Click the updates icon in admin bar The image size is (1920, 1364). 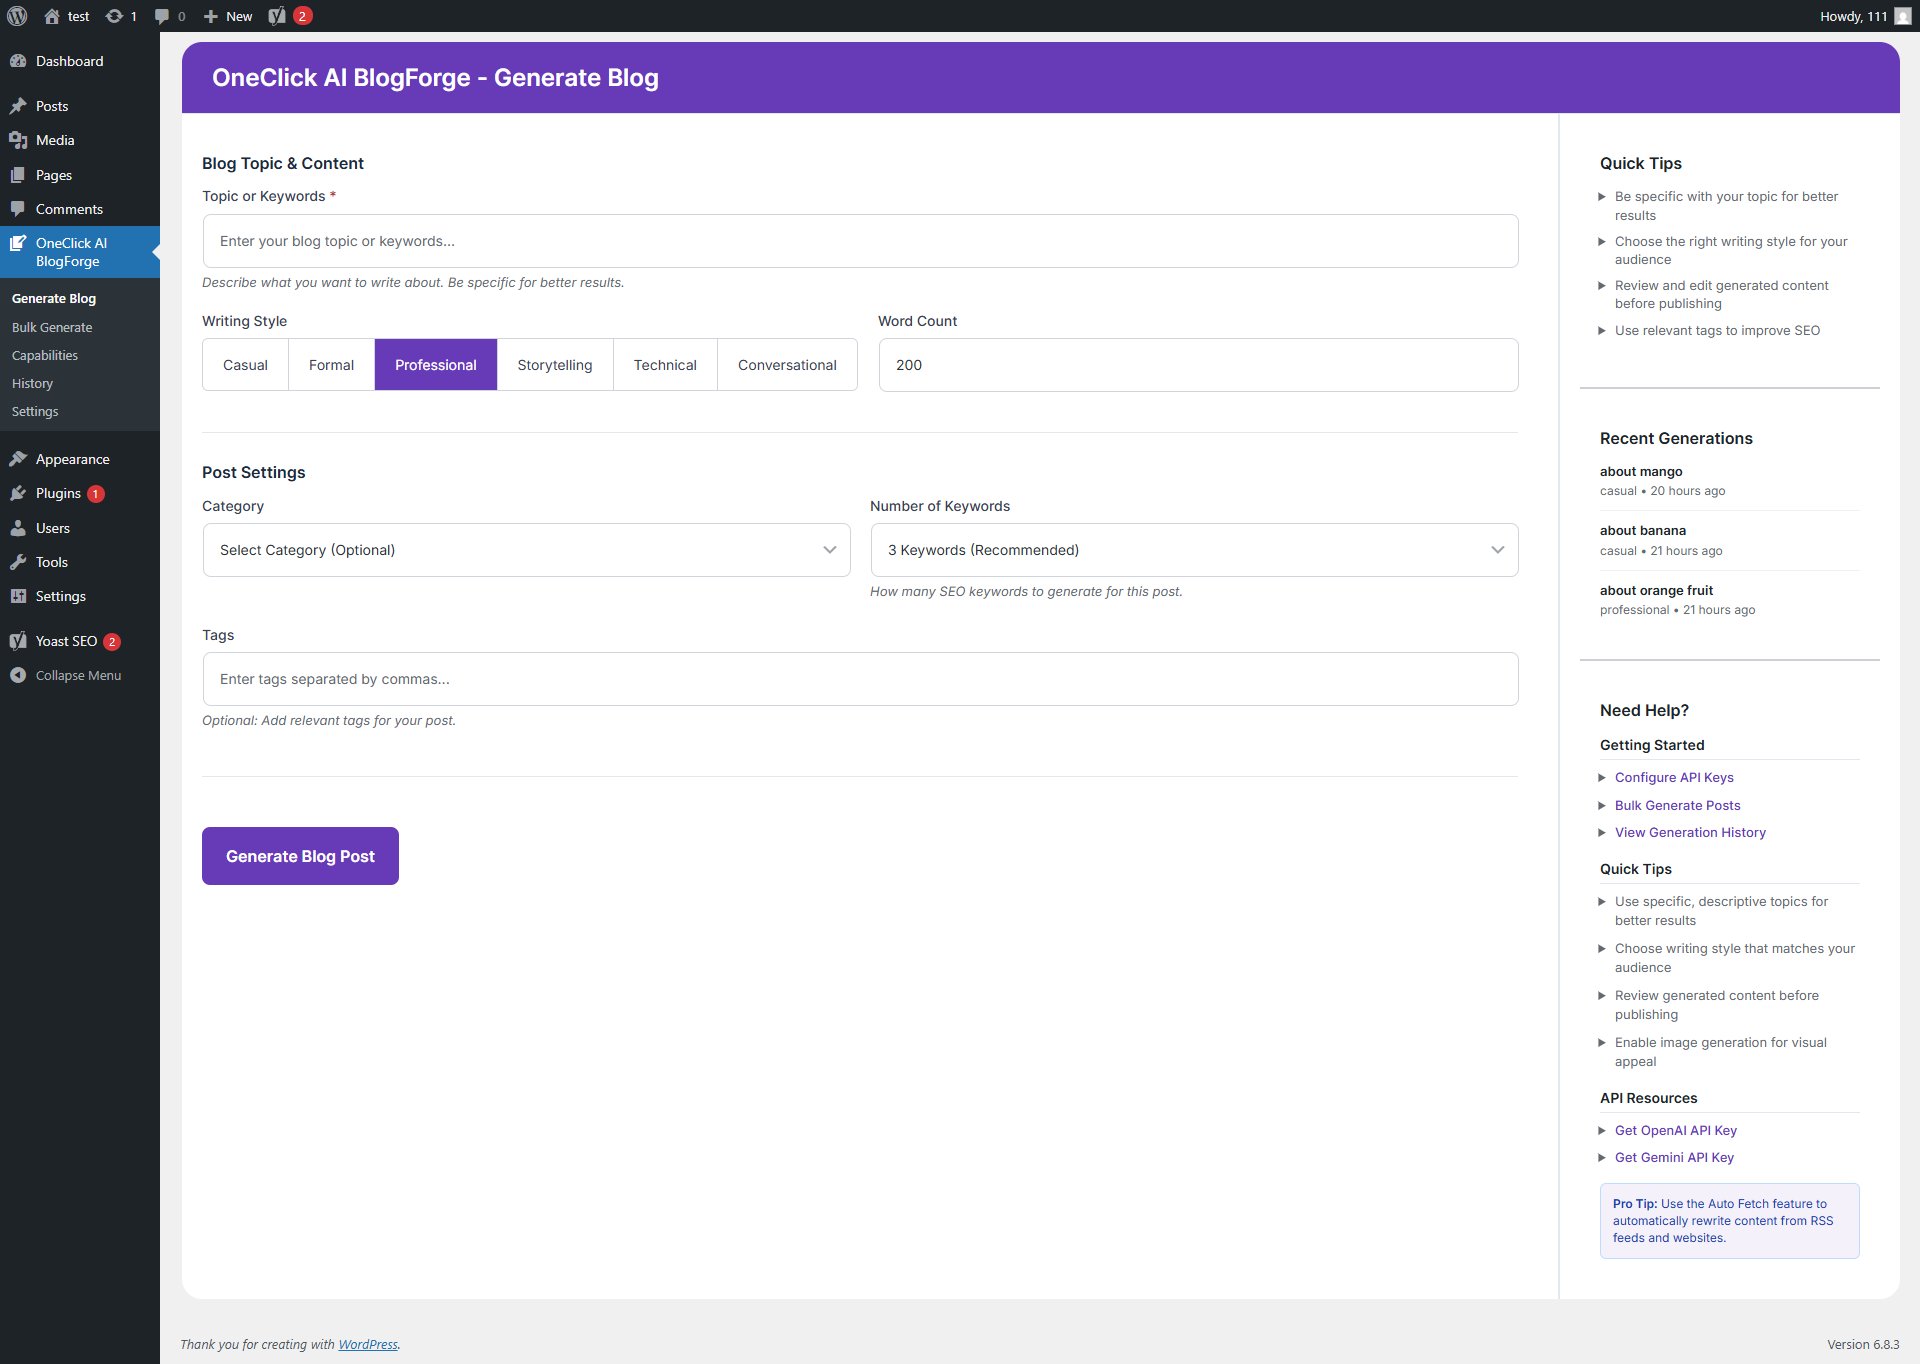(115, 16)
